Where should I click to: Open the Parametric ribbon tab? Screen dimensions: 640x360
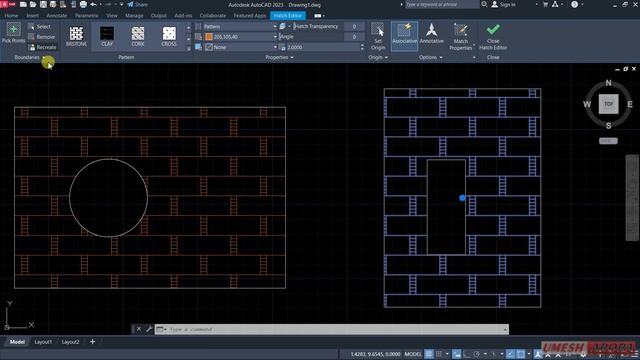tap(87, 16)
